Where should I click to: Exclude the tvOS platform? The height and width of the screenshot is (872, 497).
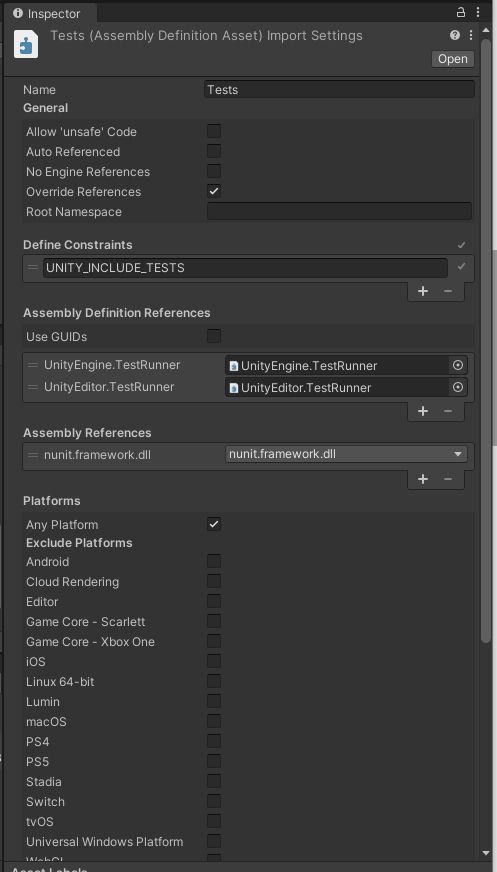pyautogui.click(x=214, y=821)
